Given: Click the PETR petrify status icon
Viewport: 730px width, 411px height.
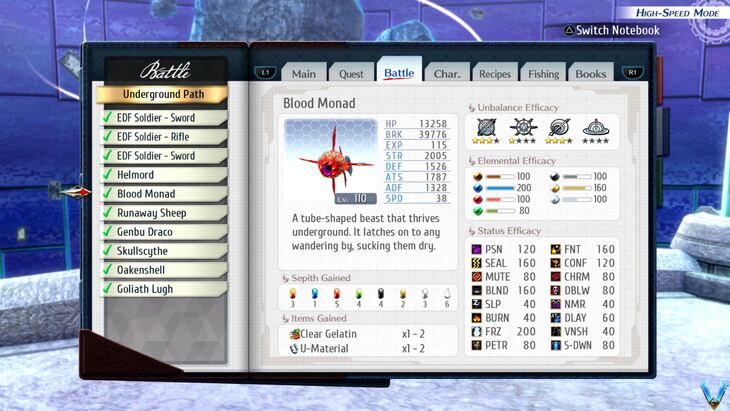Looking at the screenshot, I should (x=476, y=345).
